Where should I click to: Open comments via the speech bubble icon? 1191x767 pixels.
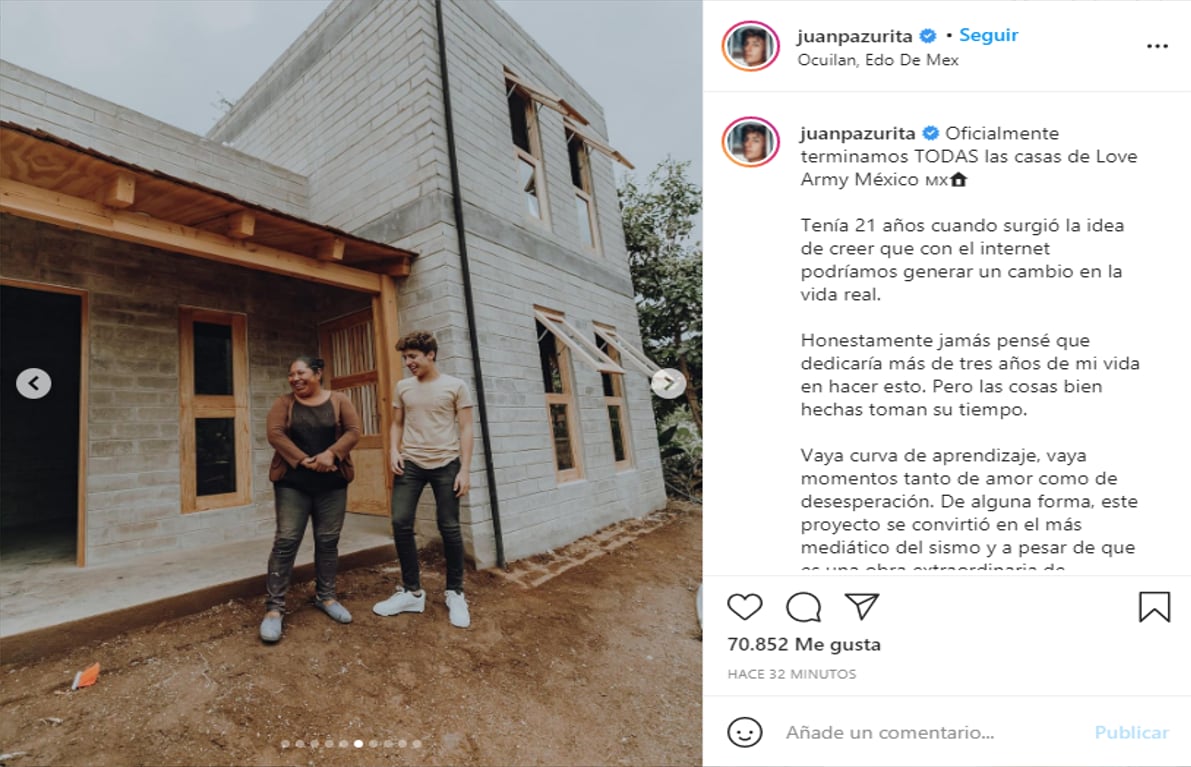coord(804,608)
